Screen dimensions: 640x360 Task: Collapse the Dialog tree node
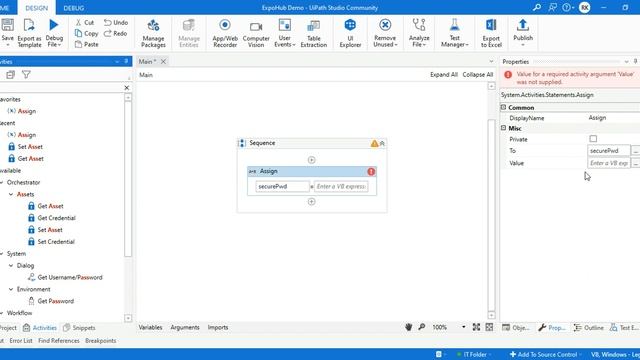pyautogui.click(x=11, y=265)
